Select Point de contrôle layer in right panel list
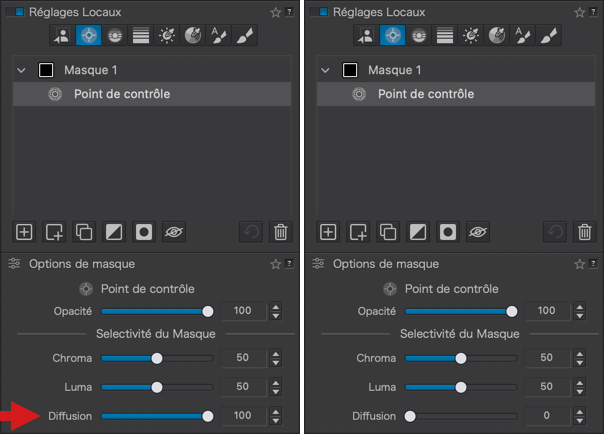The width and height of the screenshot is (604, 434). tap(425, 94)
